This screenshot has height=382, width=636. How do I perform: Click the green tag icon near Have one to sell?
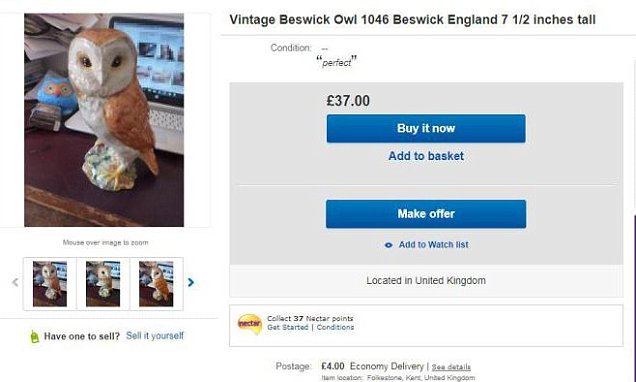click(35, 336)
